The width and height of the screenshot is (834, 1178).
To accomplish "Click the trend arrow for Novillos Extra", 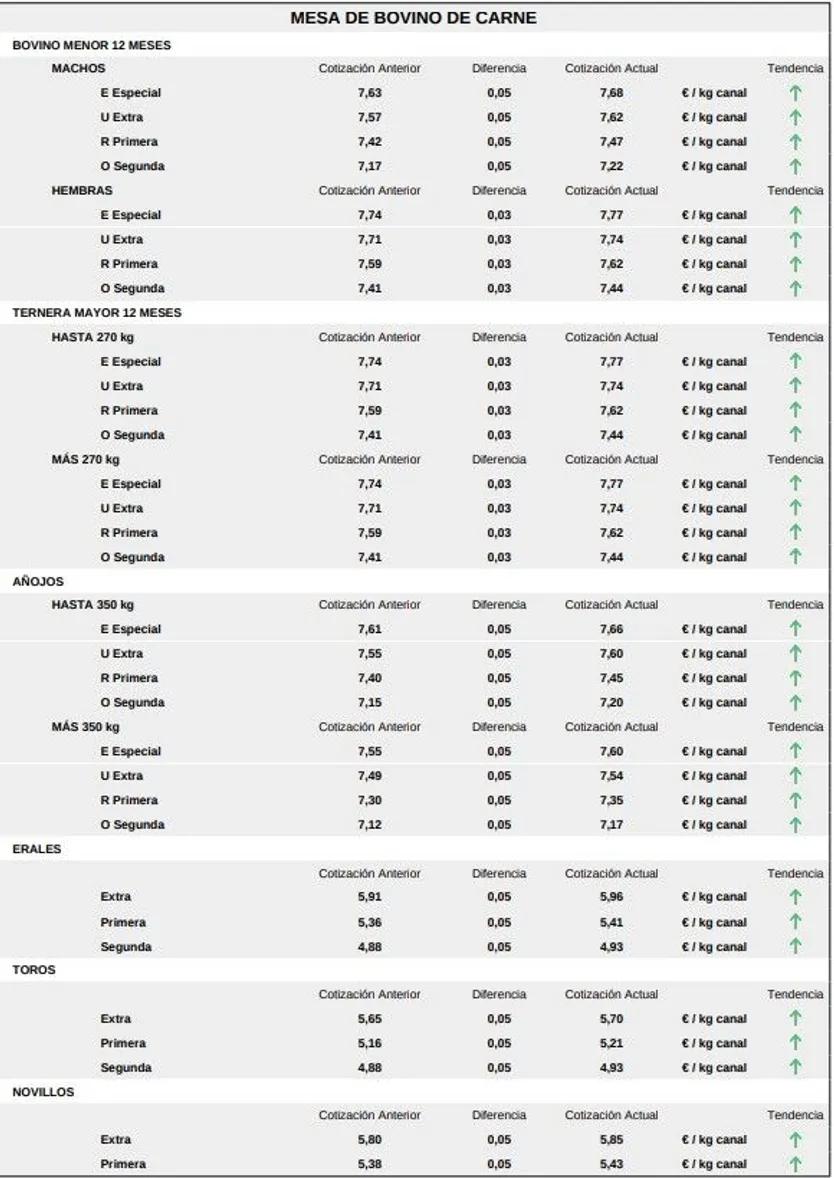I will click(x=795, y=1140).
